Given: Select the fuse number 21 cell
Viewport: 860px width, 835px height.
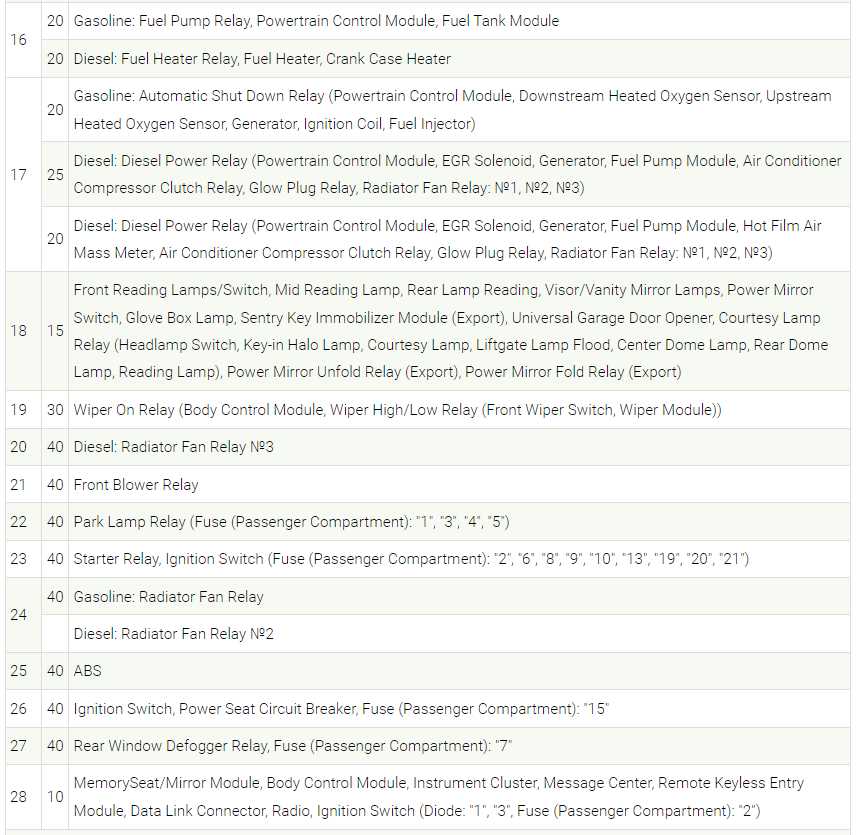Looking at the screenshot, I should tap(24, 484).
